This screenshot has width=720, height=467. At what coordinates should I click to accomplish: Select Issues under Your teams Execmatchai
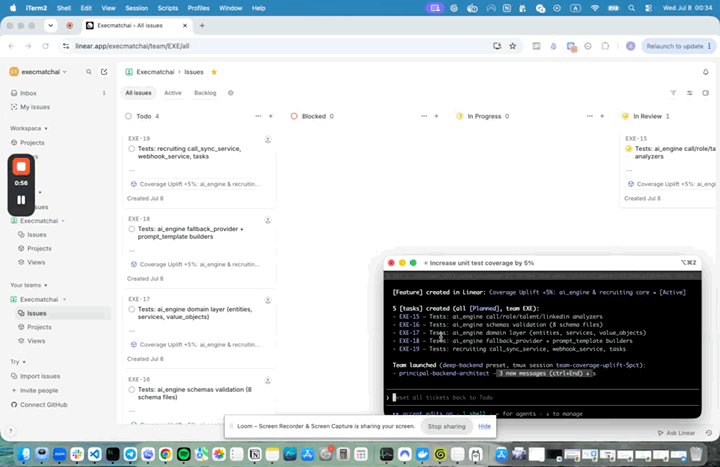tap(62, 313)
